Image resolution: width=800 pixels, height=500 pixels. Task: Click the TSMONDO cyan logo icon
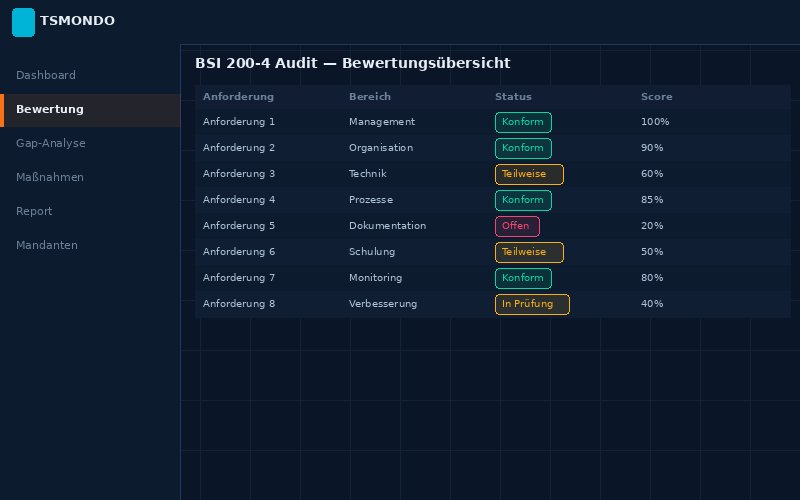23,22
